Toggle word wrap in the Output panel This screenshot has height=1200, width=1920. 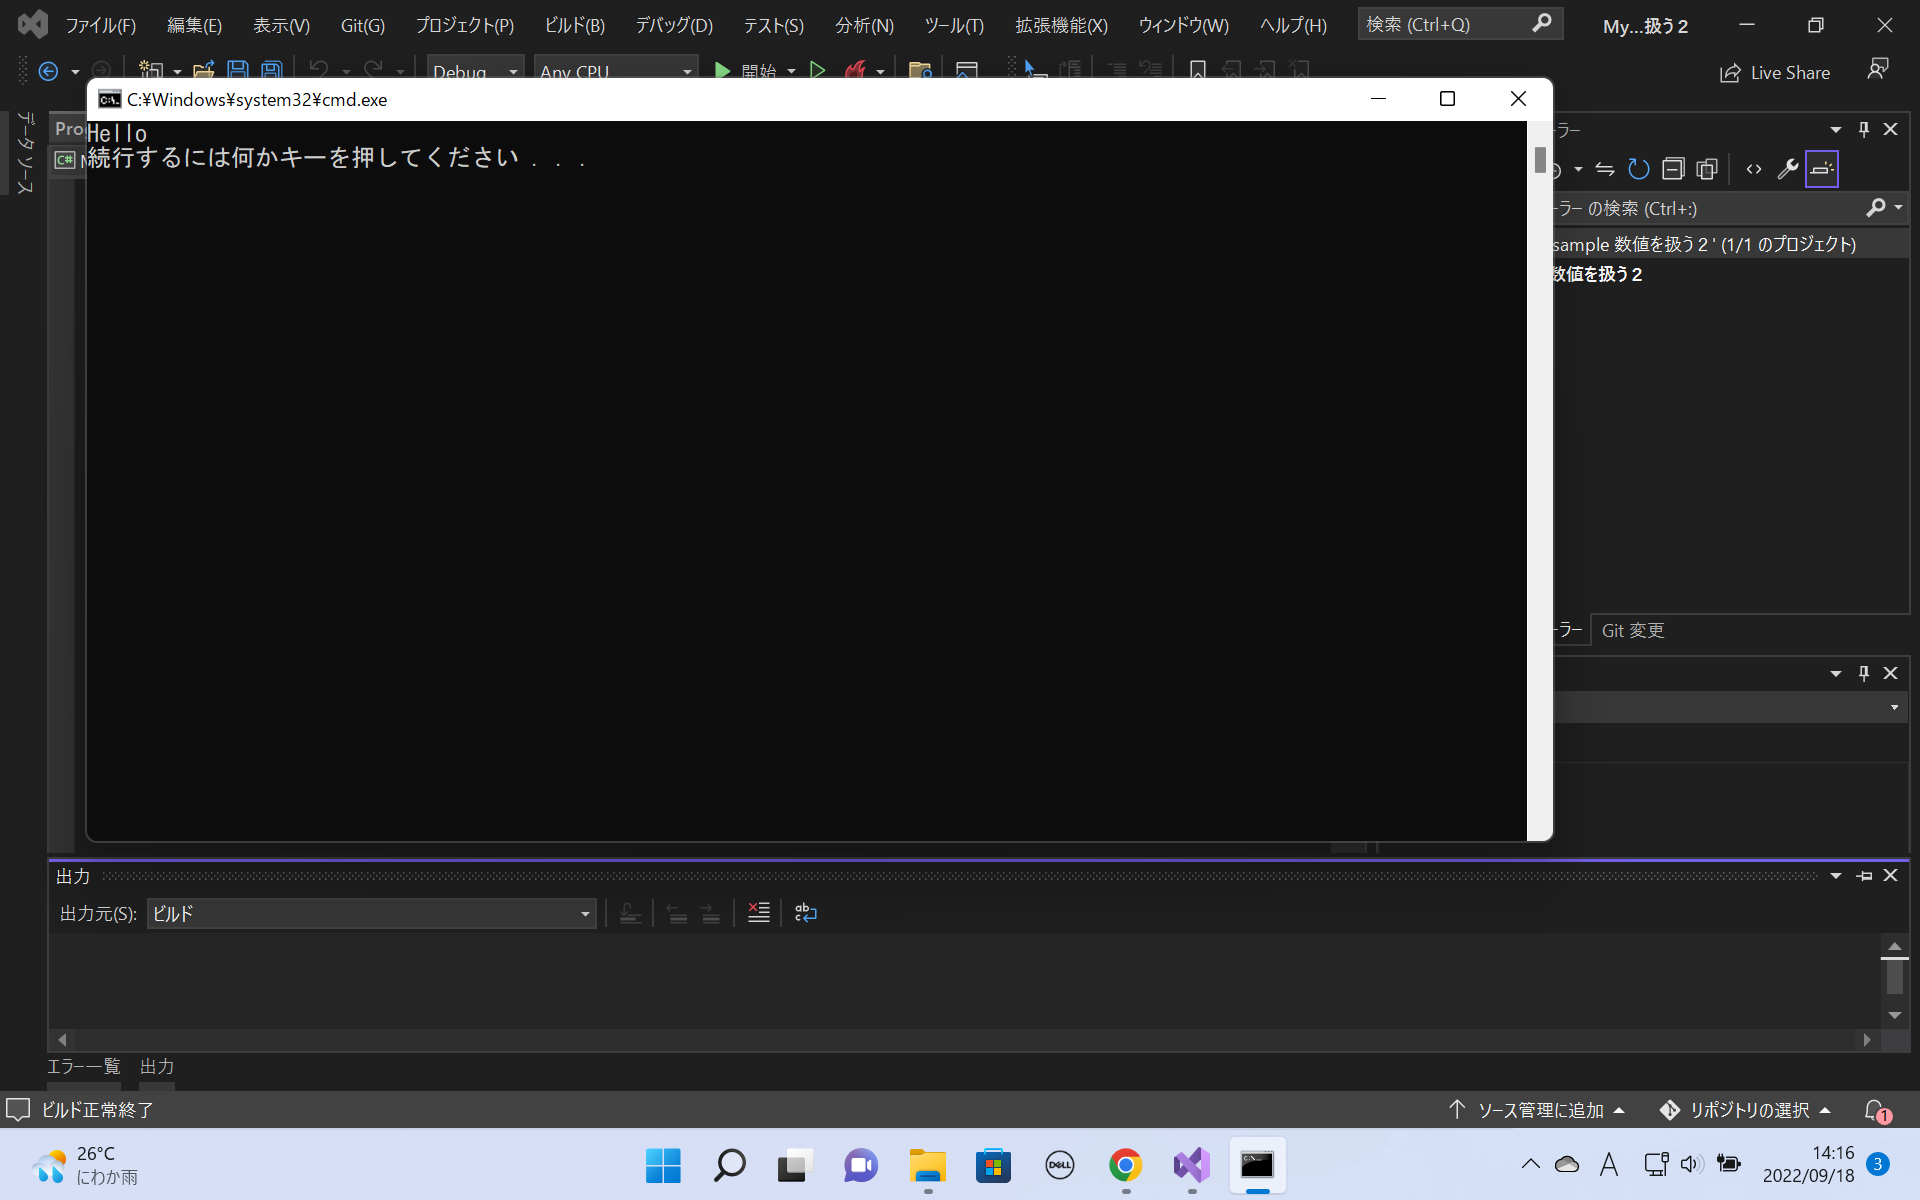pyautogui.click(x=805, y=913)
